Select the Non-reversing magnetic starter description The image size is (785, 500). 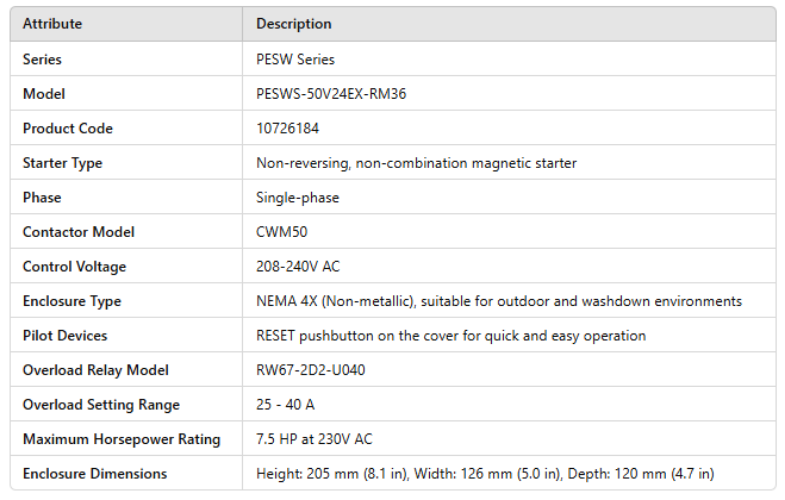pos(416,163)
